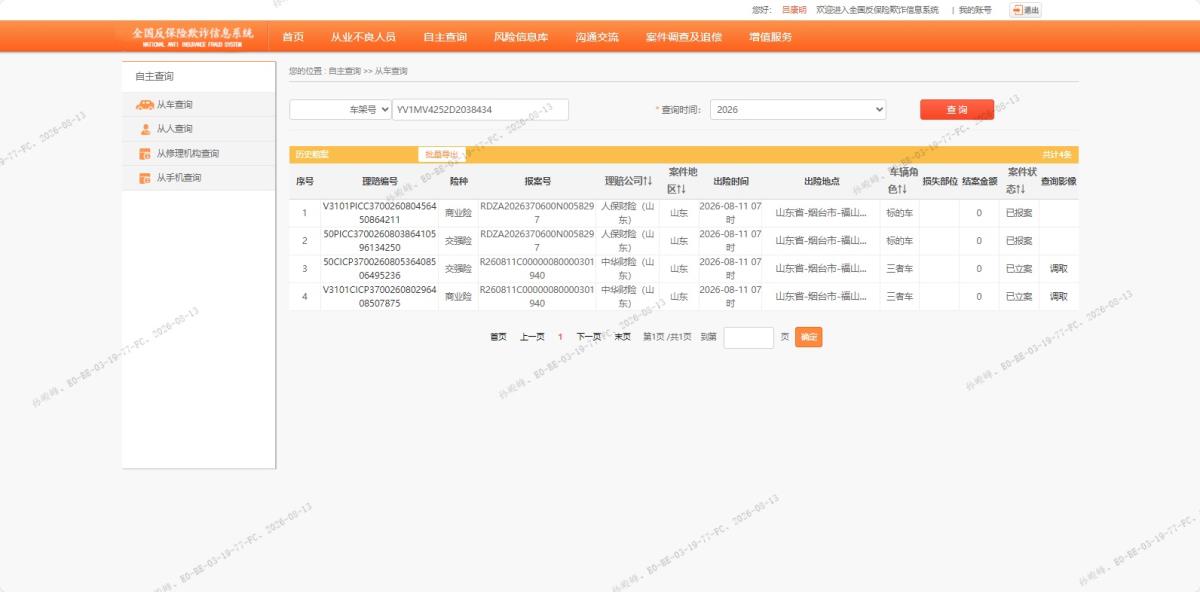Screen dimensions: 1200x592
Task: Go to 首页 in pagination
Action: (x=498, y=337)
